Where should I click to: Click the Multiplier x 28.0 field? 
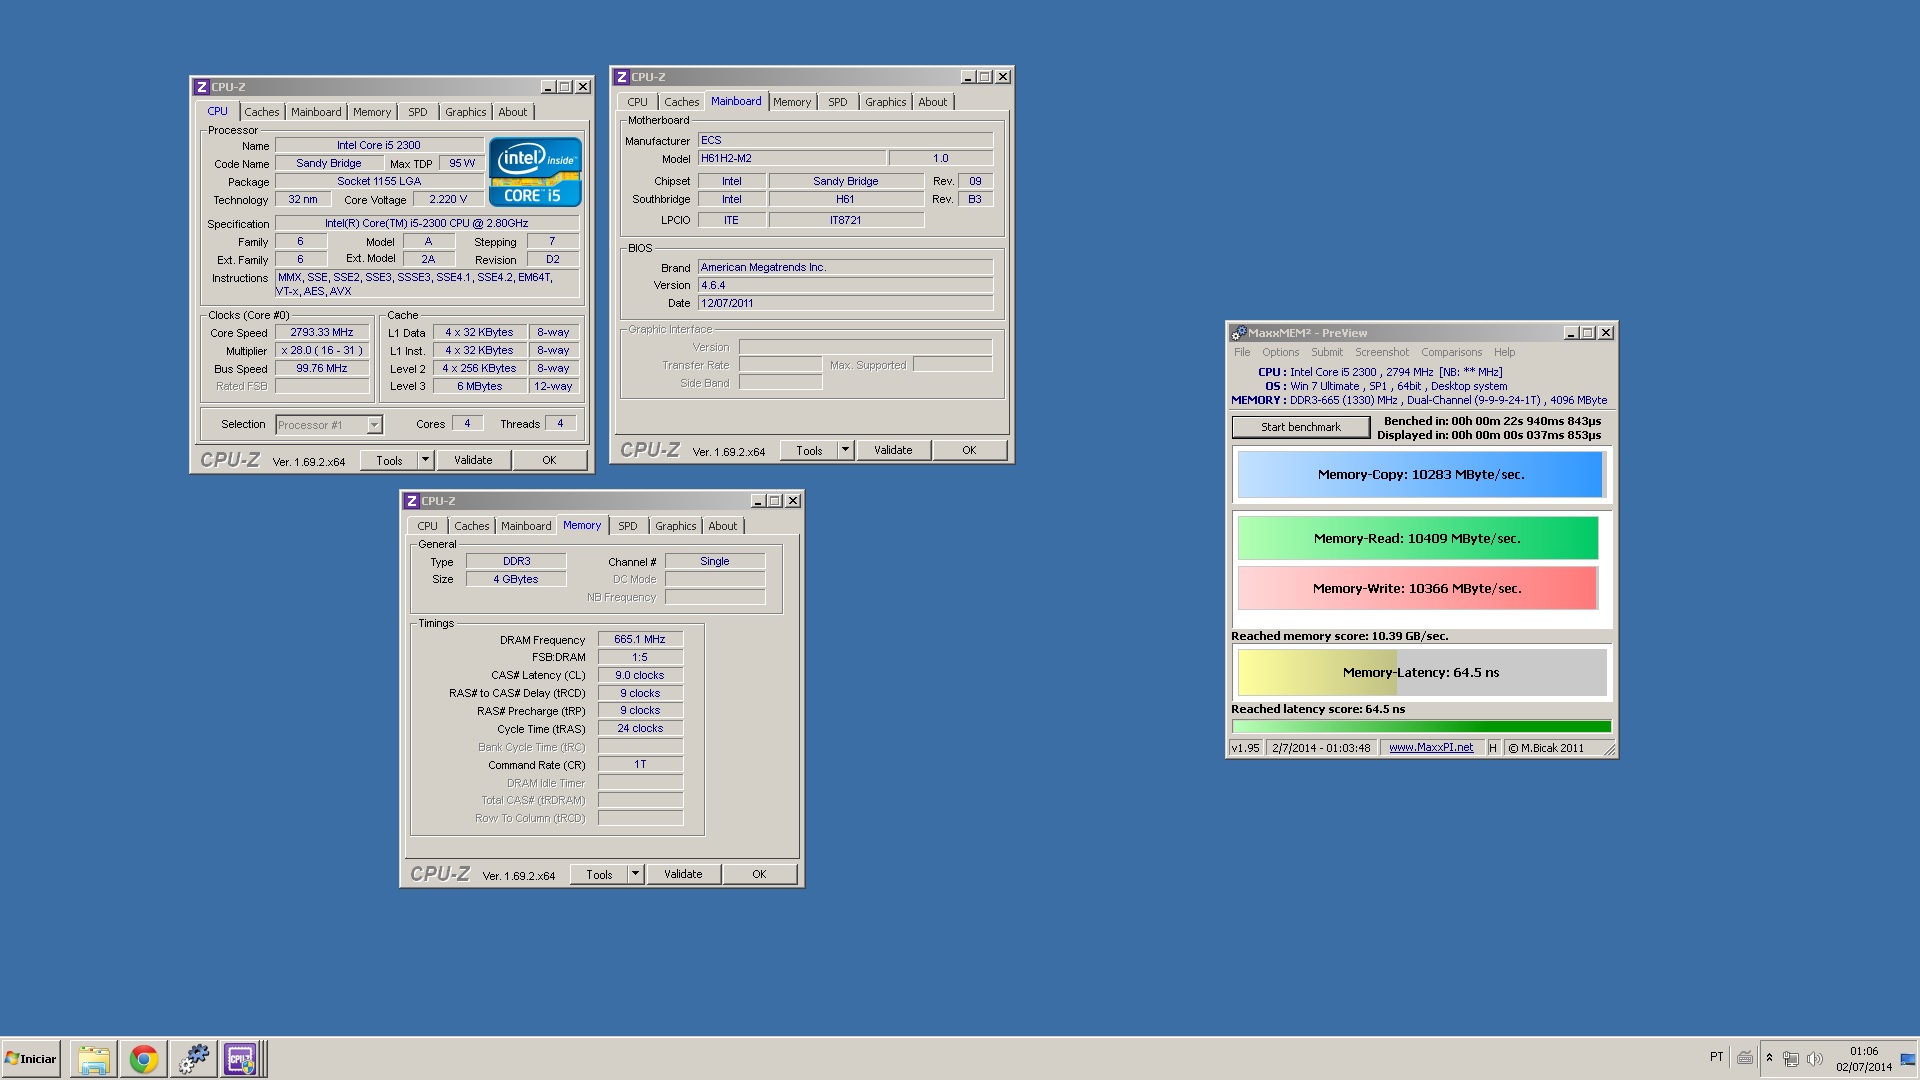[322, 351]
